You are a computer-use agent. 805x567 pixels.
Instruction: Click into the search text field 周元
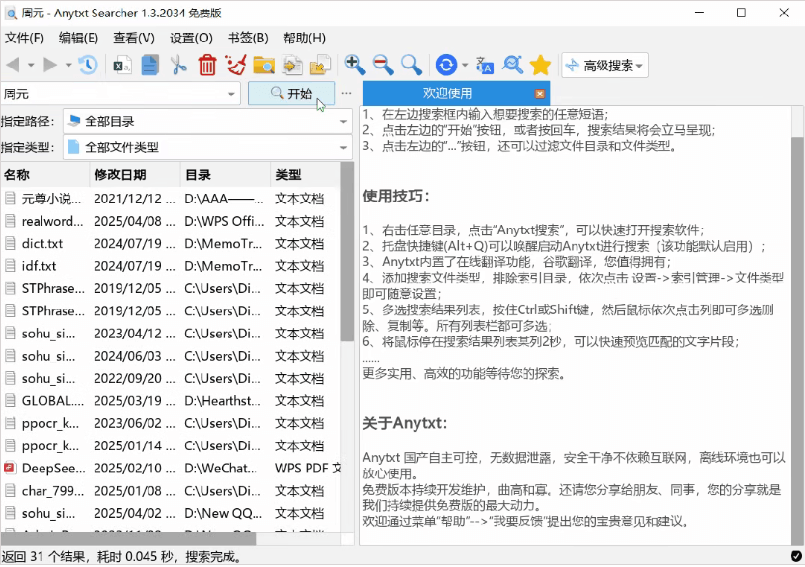pos(113,94)
